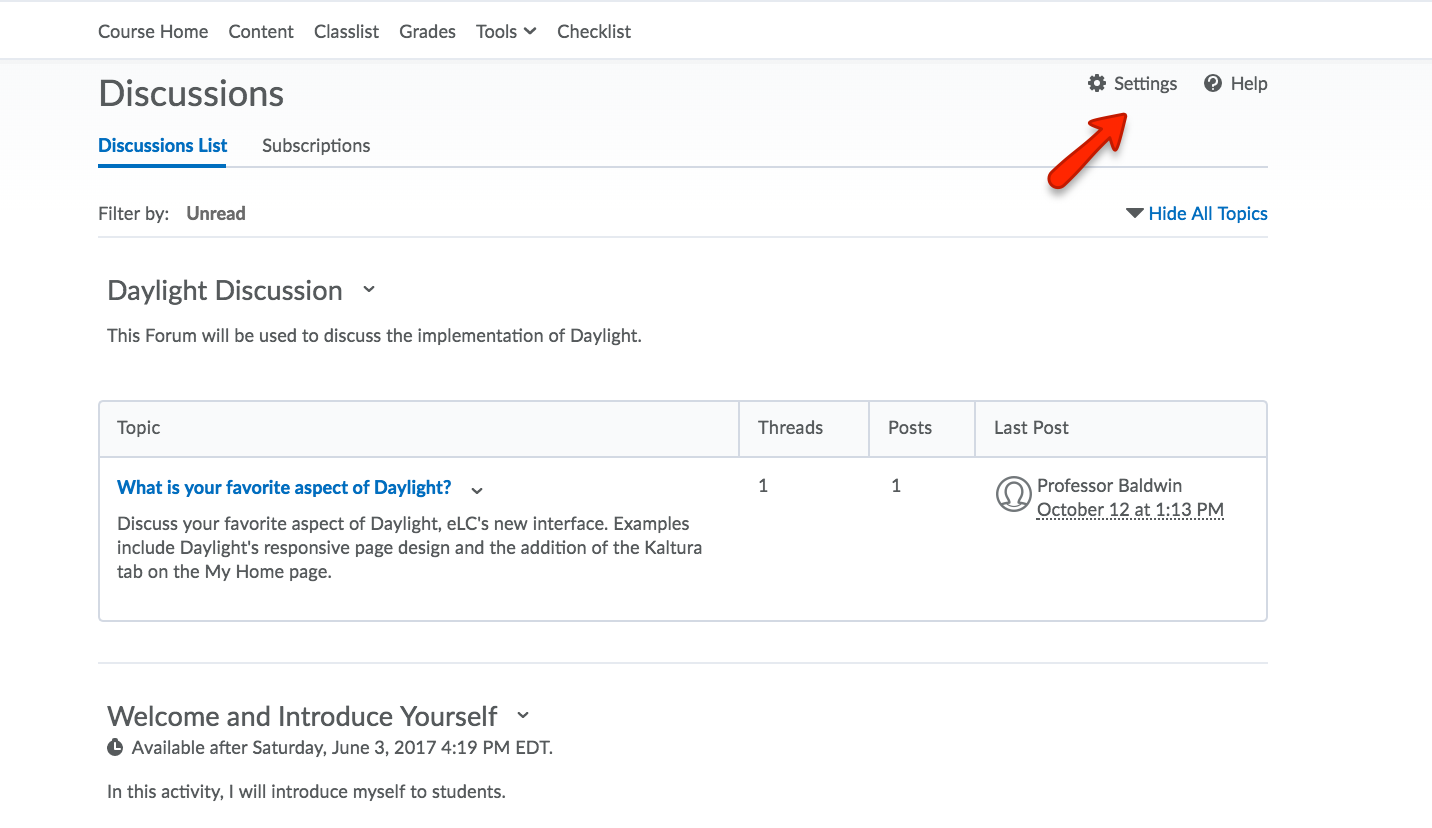Screen dimensions: 1432x828
Task: Click the clock availability icon
Action: pos(116,747)
